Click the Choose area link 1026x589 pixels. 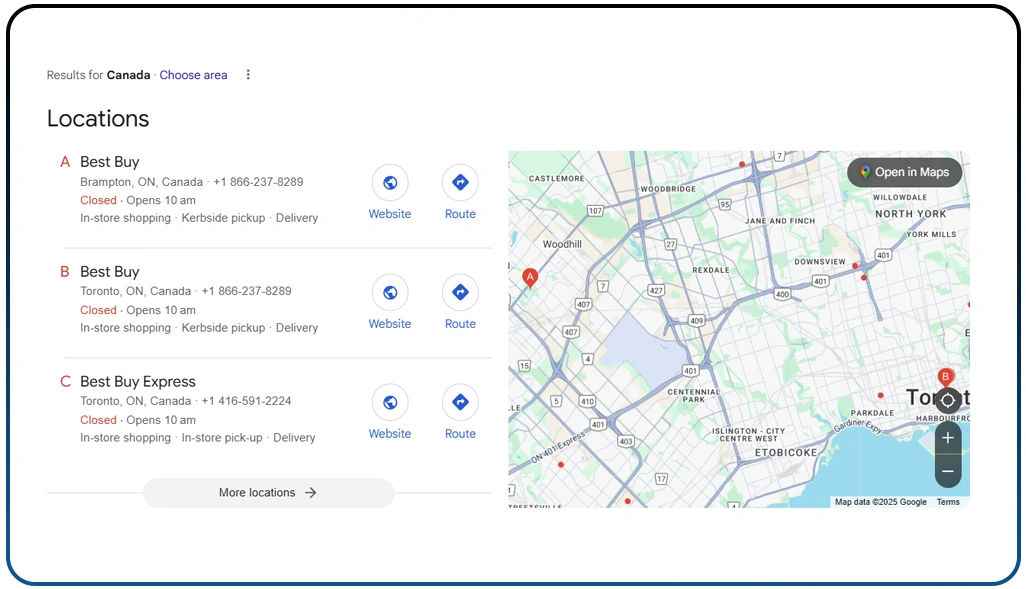click(x=193, y=74)
